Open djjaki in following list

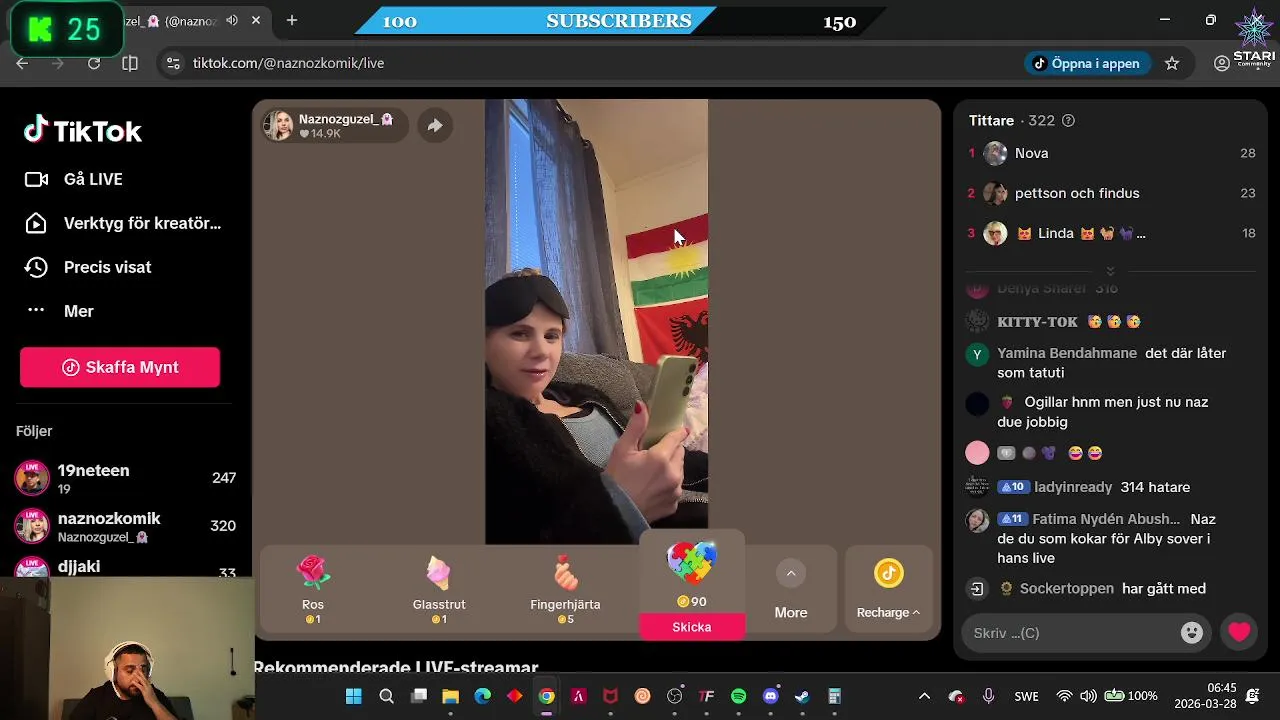[126, 568]
